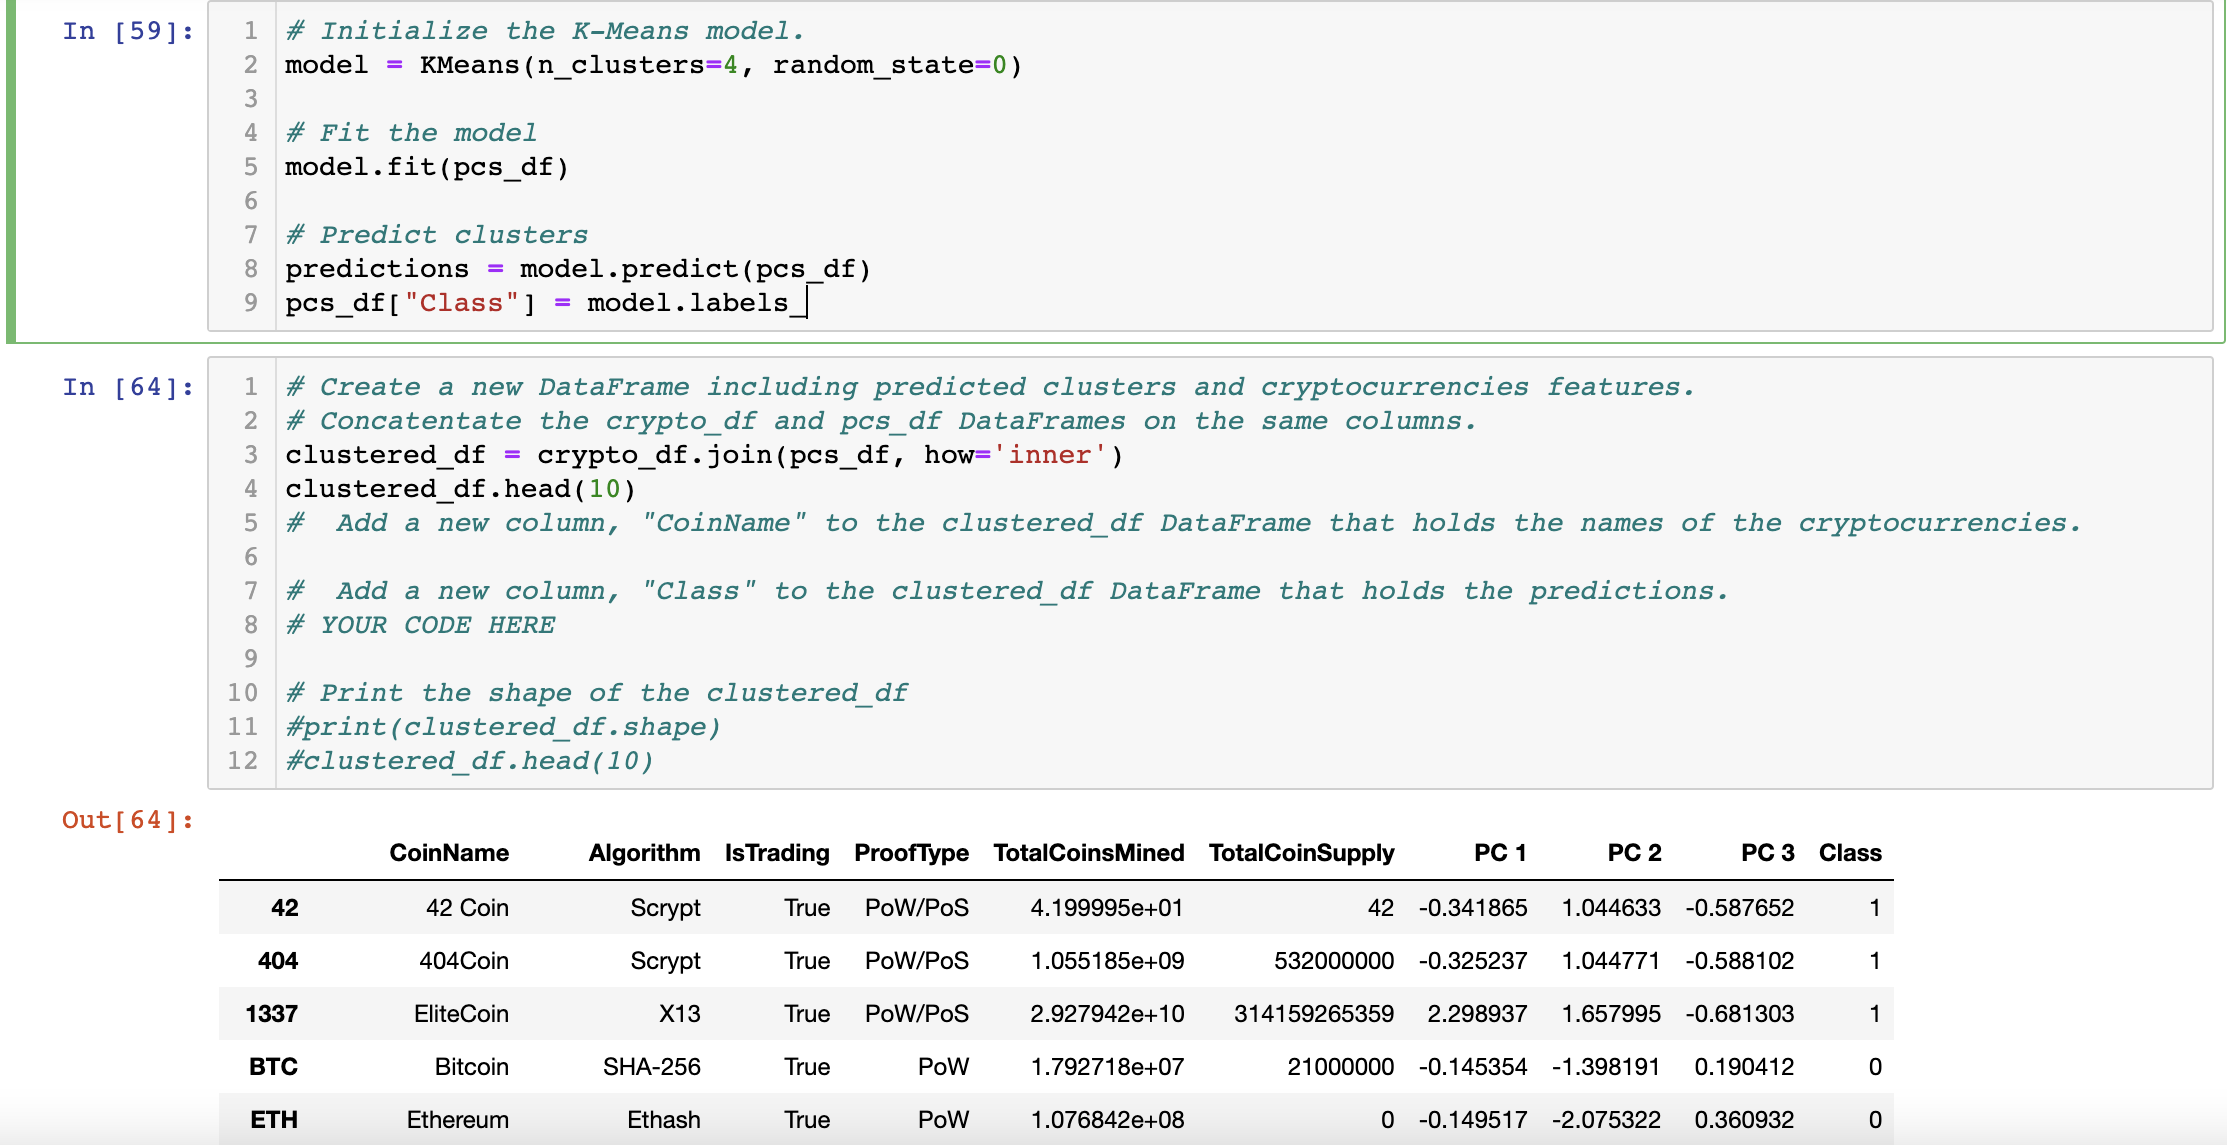The height and width of the screenshot is (1145, 2227).
Task: Click the TotalCoinsMined column header
Action: pos(1088,853)
